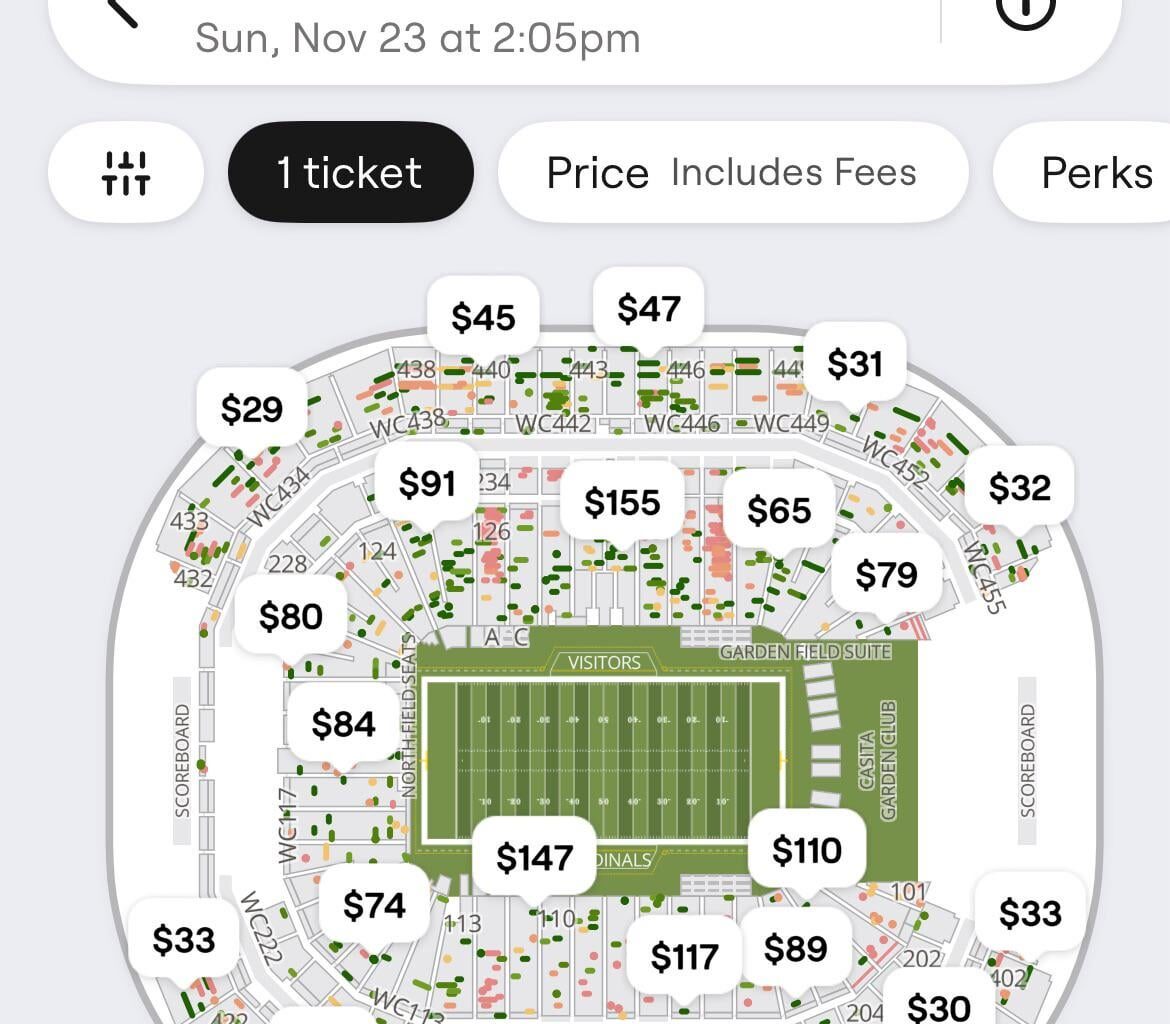Select the $79 price marker
This screenshot has height=1024, width=1170.
point(886,575)
